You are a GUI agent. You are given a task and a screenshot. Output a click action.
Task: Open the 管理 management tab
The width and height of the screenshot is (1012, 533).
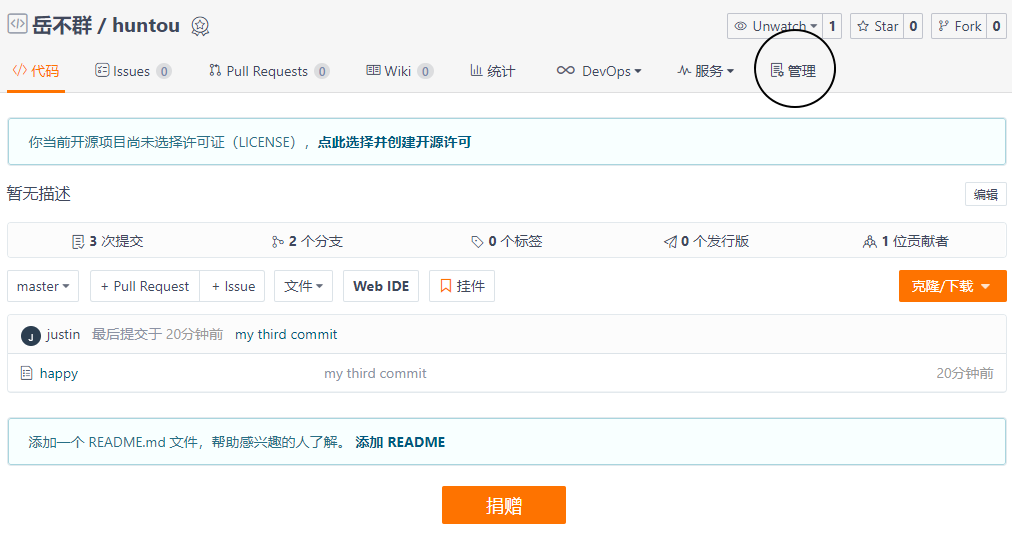793,71
